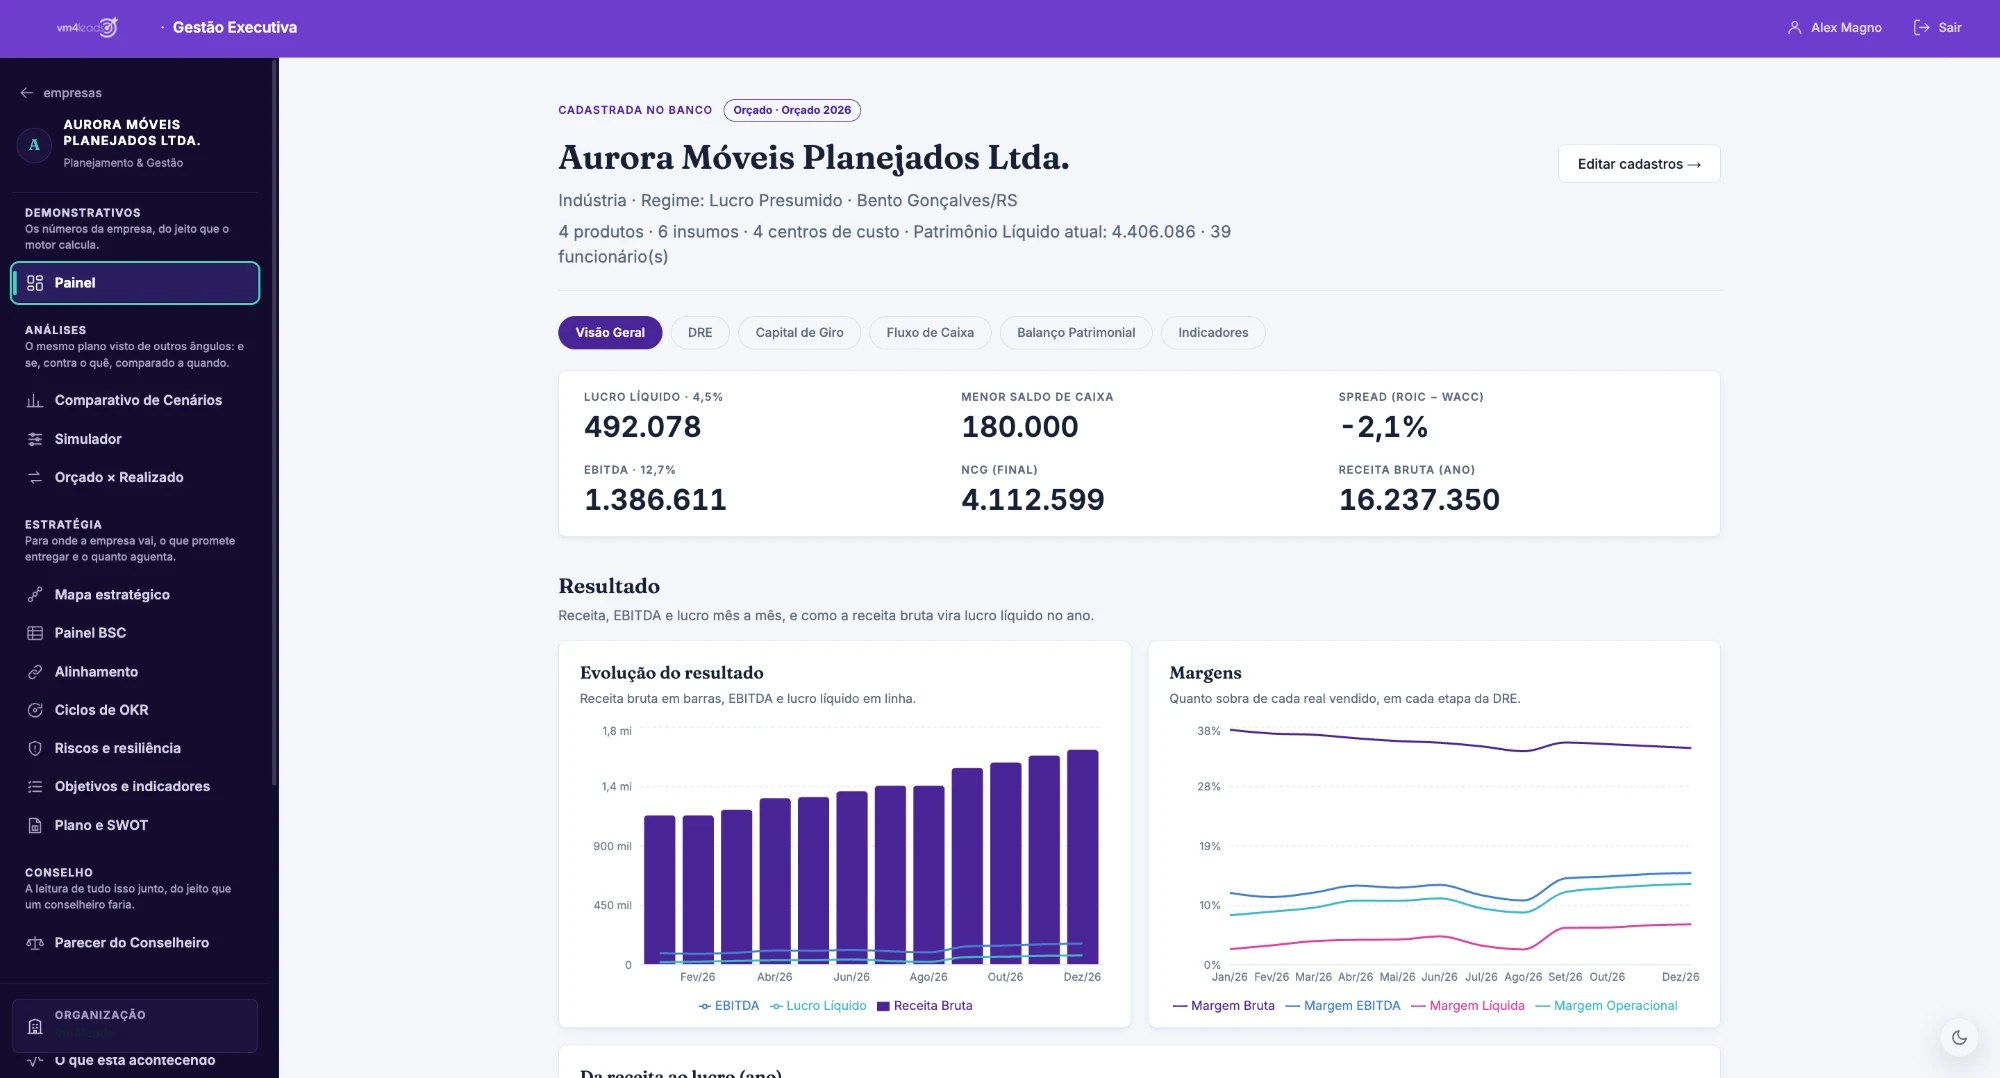
Task: Click the Menor Saldo de Caixa 180.000
Action: pos(1019,427)
